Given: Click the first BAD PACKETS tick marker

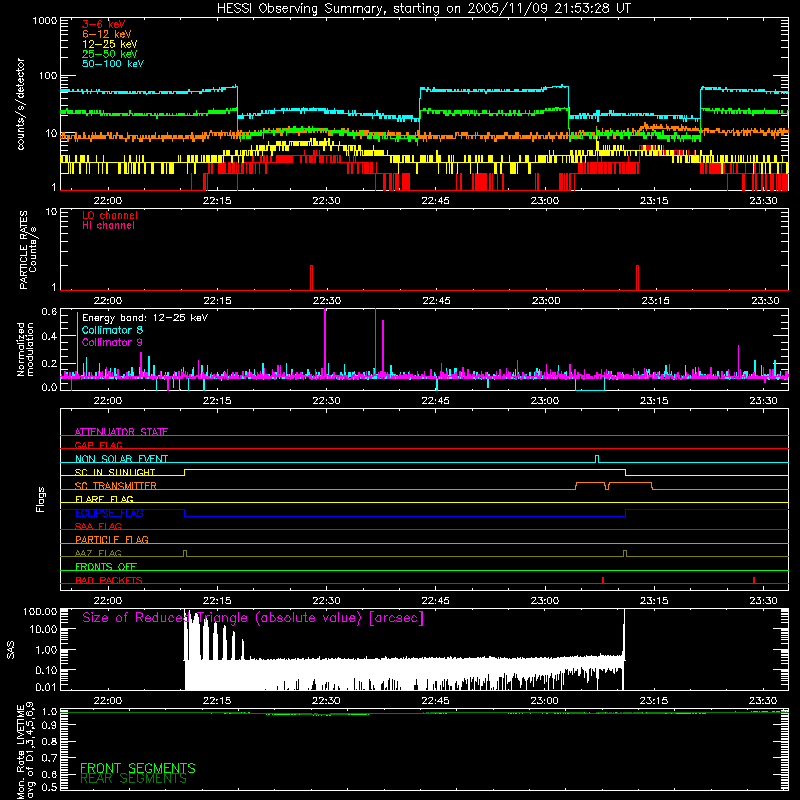Looking at the screenshot, I should pos(603,580).
